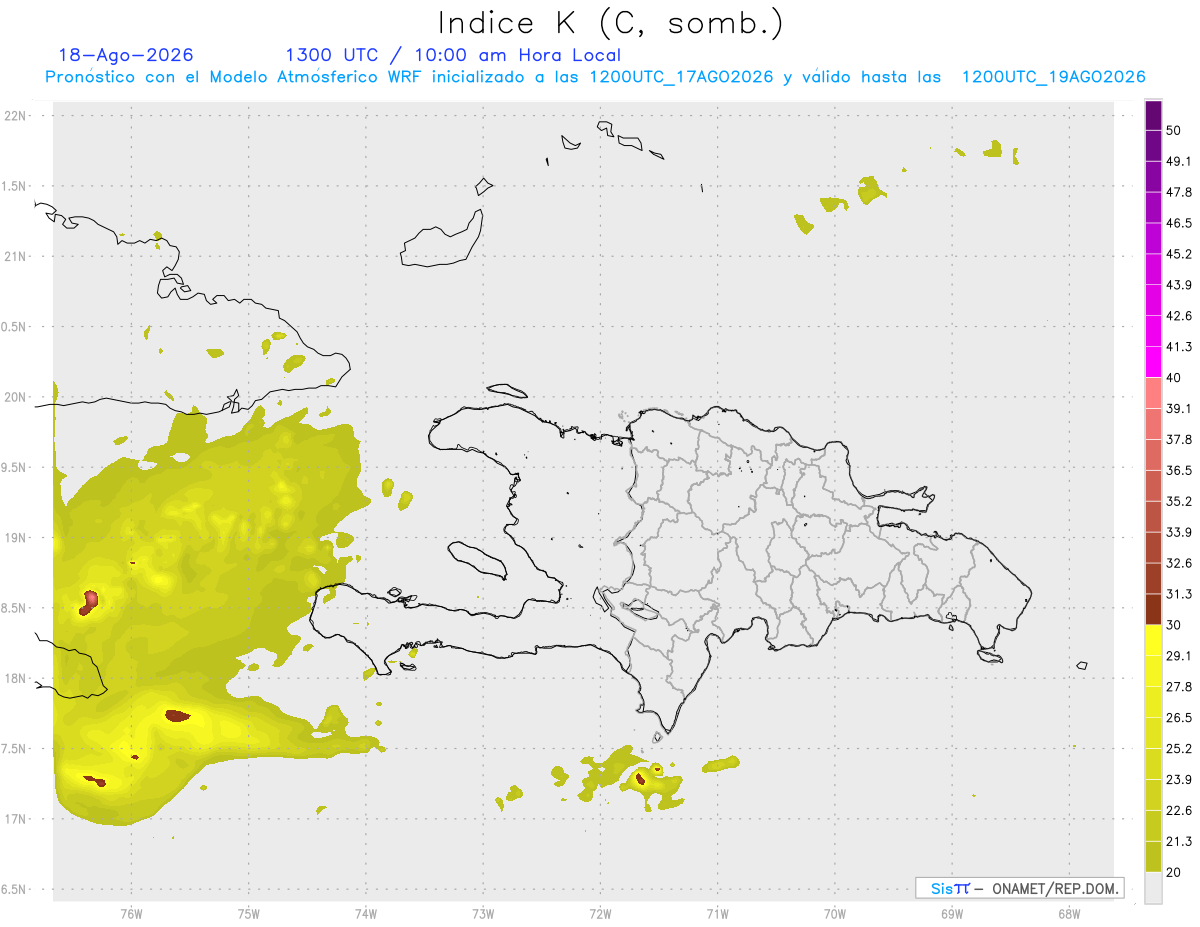Click the colorbar label "39.1"
The image size is (1200, 927).
coord(1179,409)
